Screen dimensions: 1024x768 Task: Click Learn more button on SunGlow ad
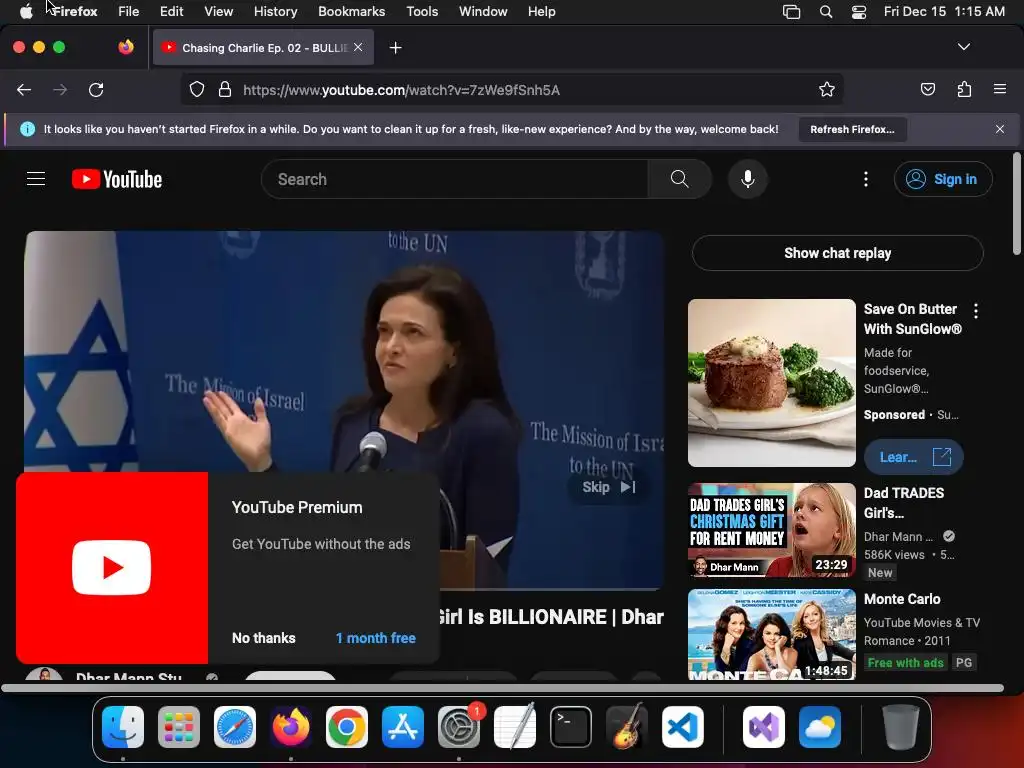pos(914,457)
